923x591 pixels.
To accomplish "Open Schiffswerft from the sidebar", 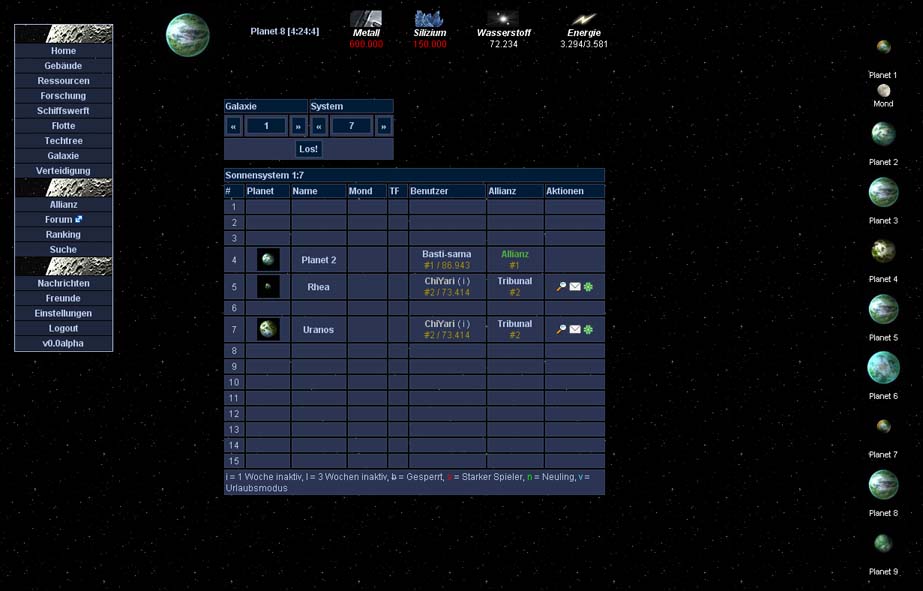I will (x=63, y=111).
